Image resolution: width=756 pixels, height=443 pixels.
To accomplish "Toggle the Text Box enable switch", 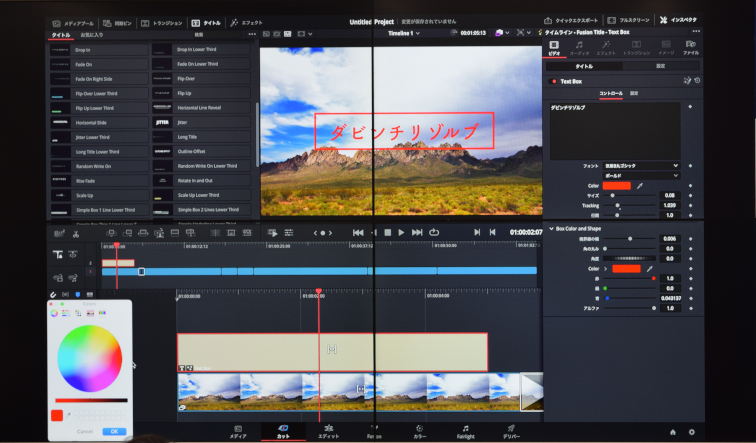I will pyautogui.click(x=551, y=80).
